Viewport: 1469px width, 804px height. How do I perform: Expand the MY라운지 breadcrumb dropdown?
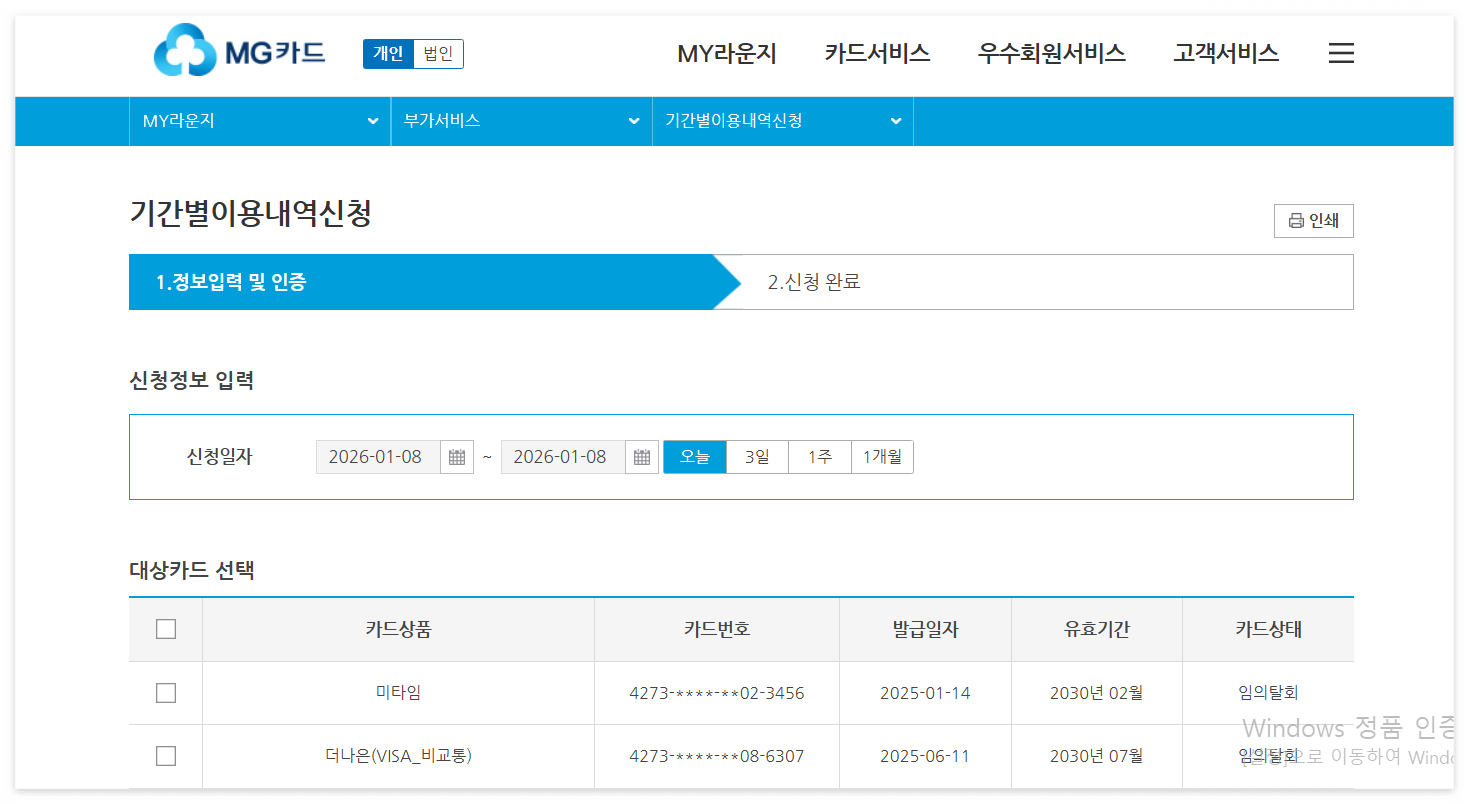260,121
